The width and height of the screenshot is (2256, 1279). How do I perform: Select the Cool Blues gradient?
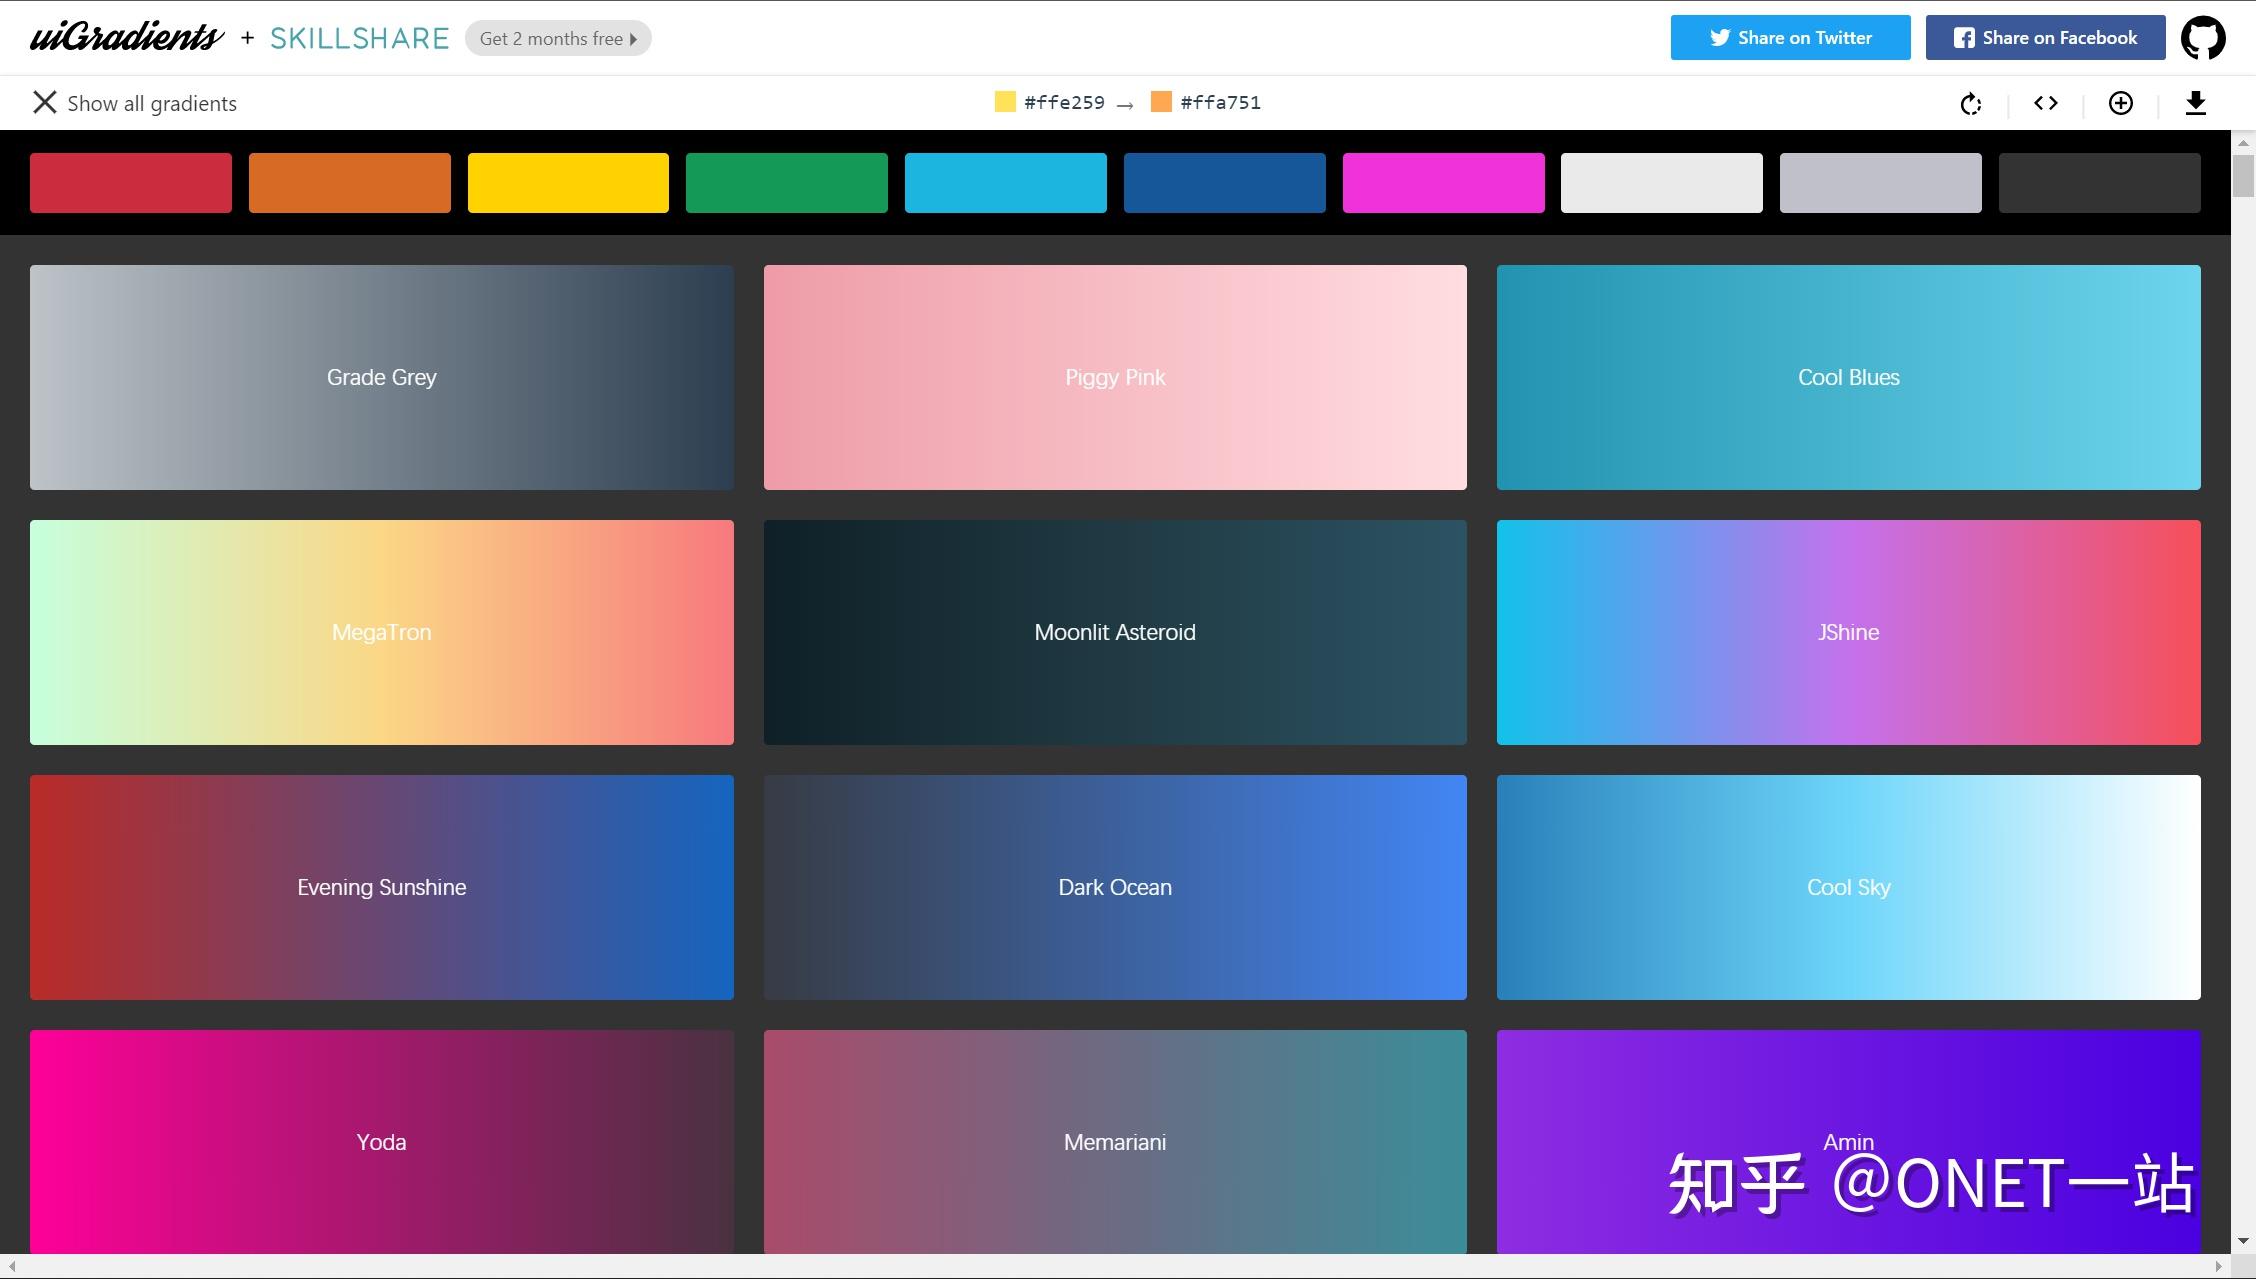click(1849, 377)
